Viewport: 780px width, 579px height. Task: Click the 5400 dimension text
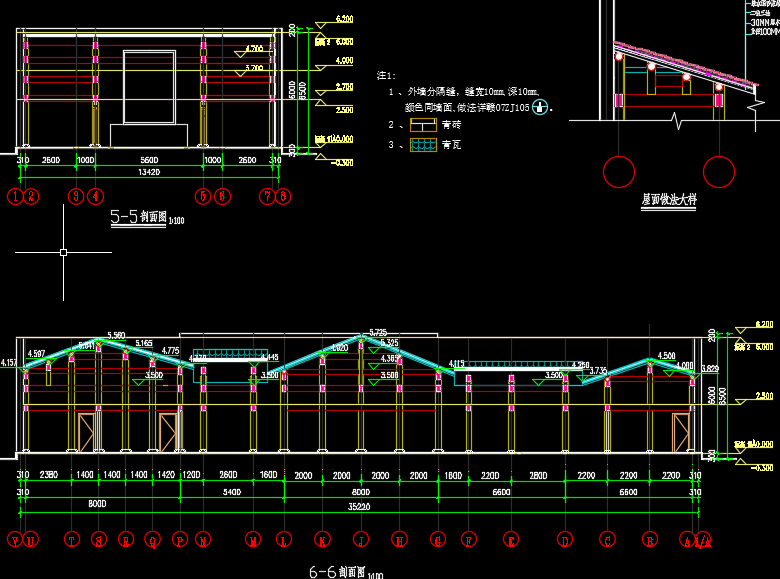click(x=232, y=492)
